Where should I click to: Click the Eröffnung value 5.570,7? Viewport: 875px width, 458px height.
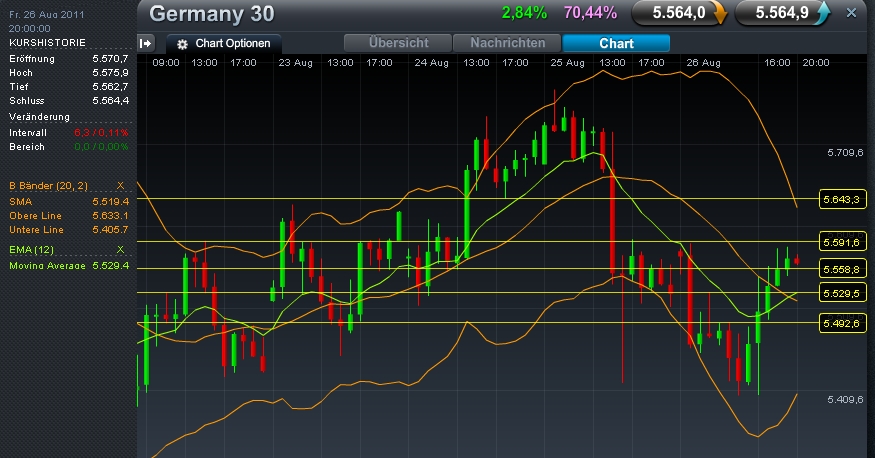click(110, 59)
